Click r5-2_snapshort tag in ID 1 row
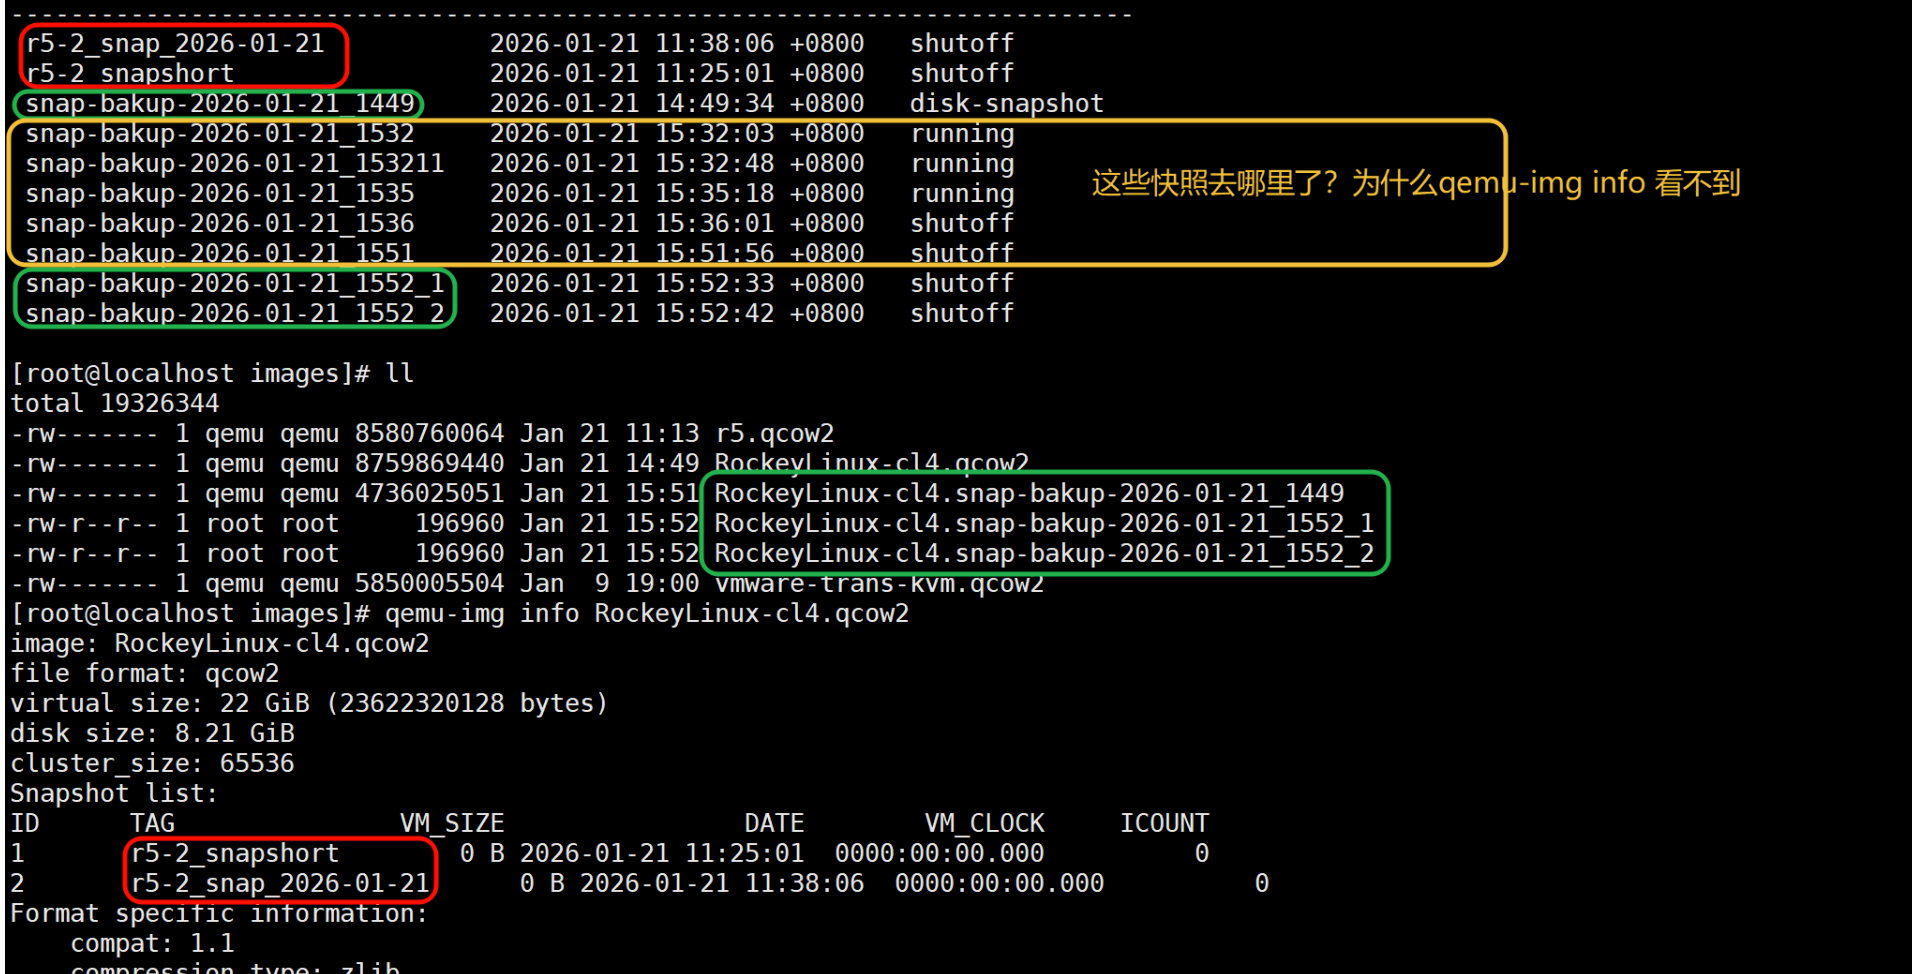1912x974 pixels. [x=235, y=854]
